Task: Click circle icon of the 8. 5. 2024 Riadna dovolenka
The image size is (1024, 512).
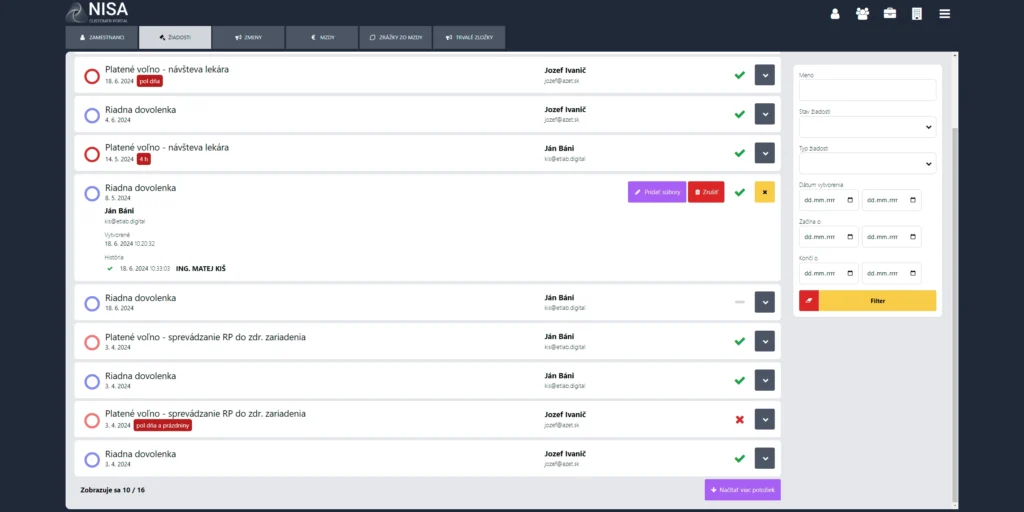Action: pyautogui.click(x=92, y=193)
